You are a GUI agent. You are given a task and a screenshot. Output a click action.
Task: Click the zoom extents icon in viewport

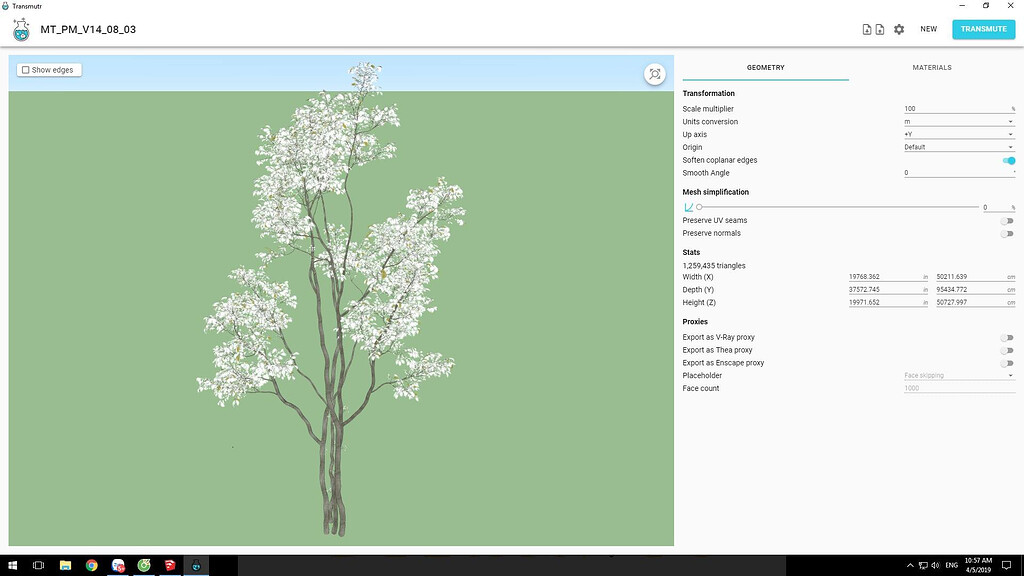654,74
